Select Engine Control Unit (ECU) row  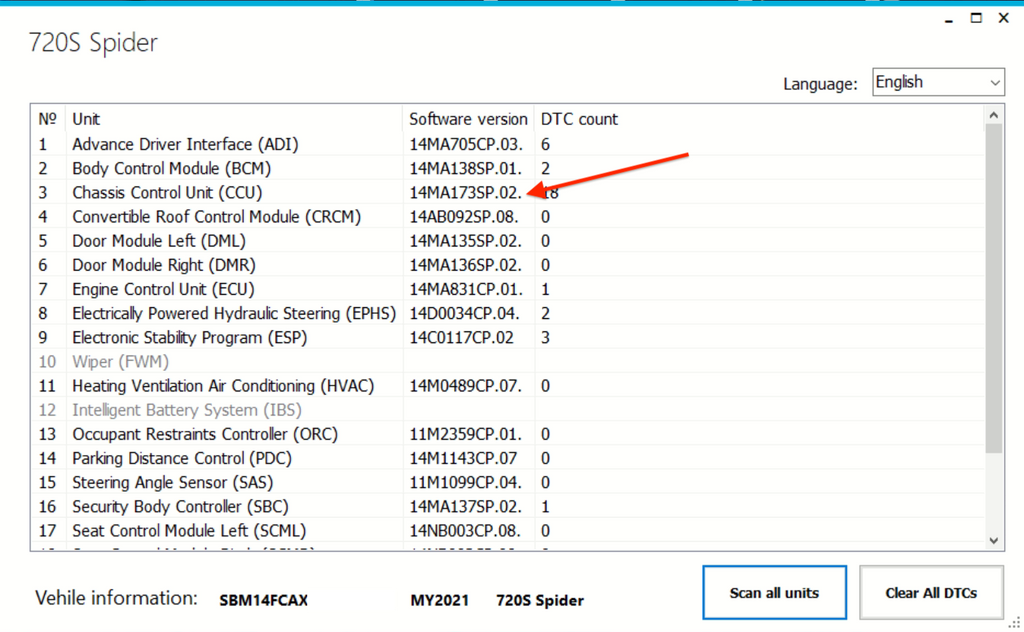point(163,290)
